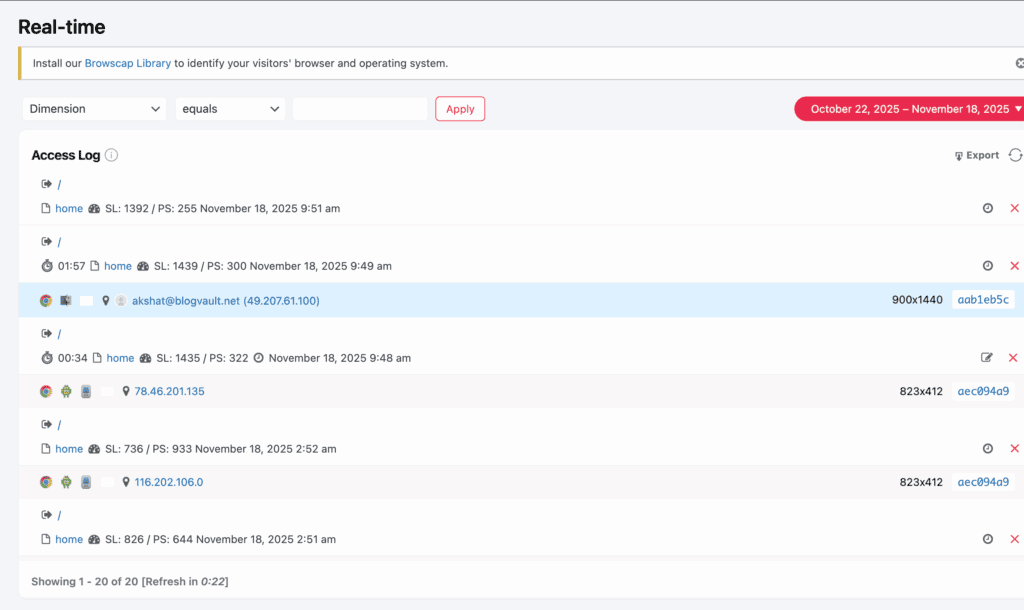The image size is (1024, 610).
Task: Delete the 2:51 am pageview with the red X
Action: click(1014, 539)
